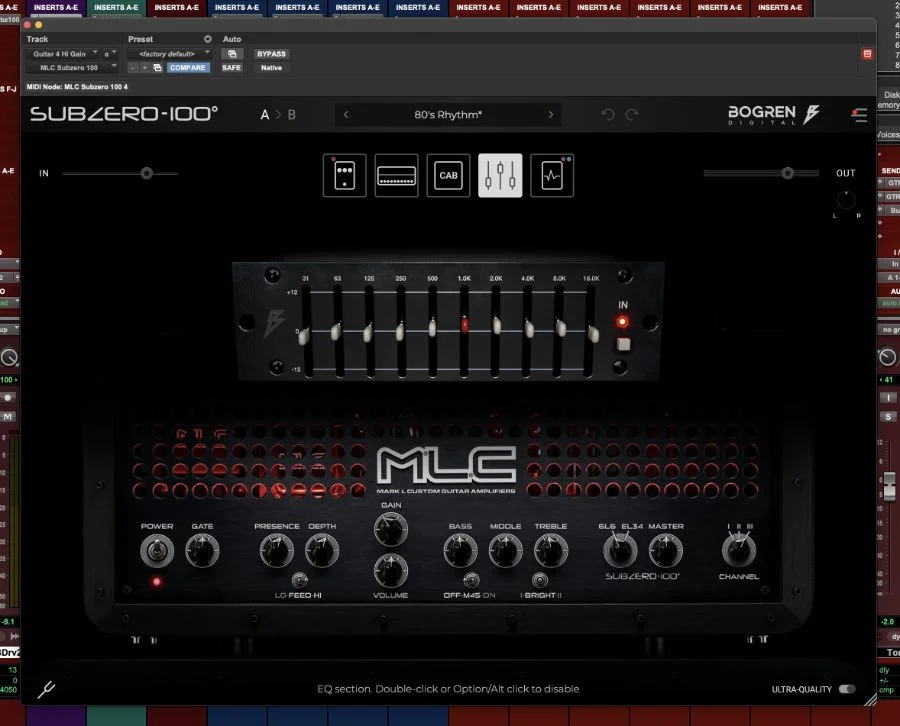Undo the last change with undo arrow
Image resolution: width=900 pixels, height=726 pixels.
[608, 115]
